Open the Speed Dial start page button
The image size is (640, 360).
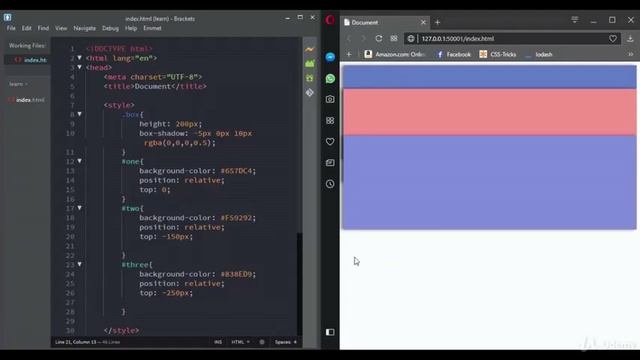(x=394, y=38)
